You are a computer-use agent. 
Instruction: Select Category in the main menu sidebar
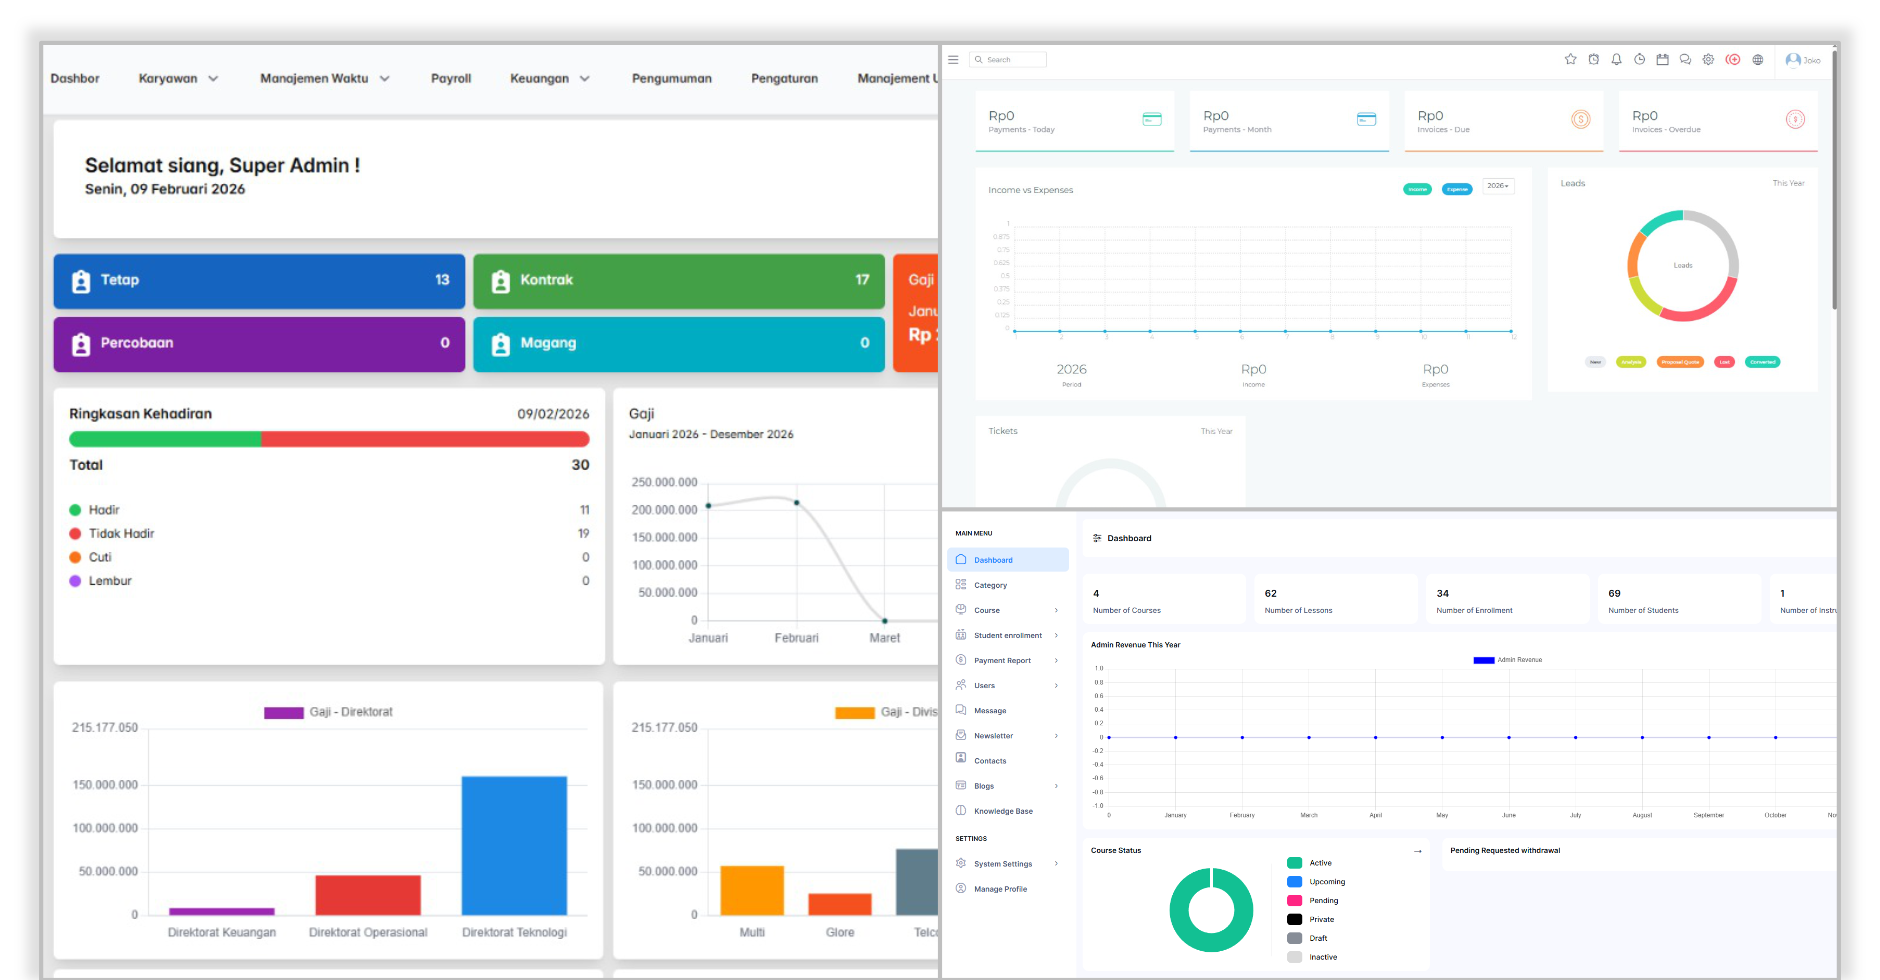pos(990,585)
